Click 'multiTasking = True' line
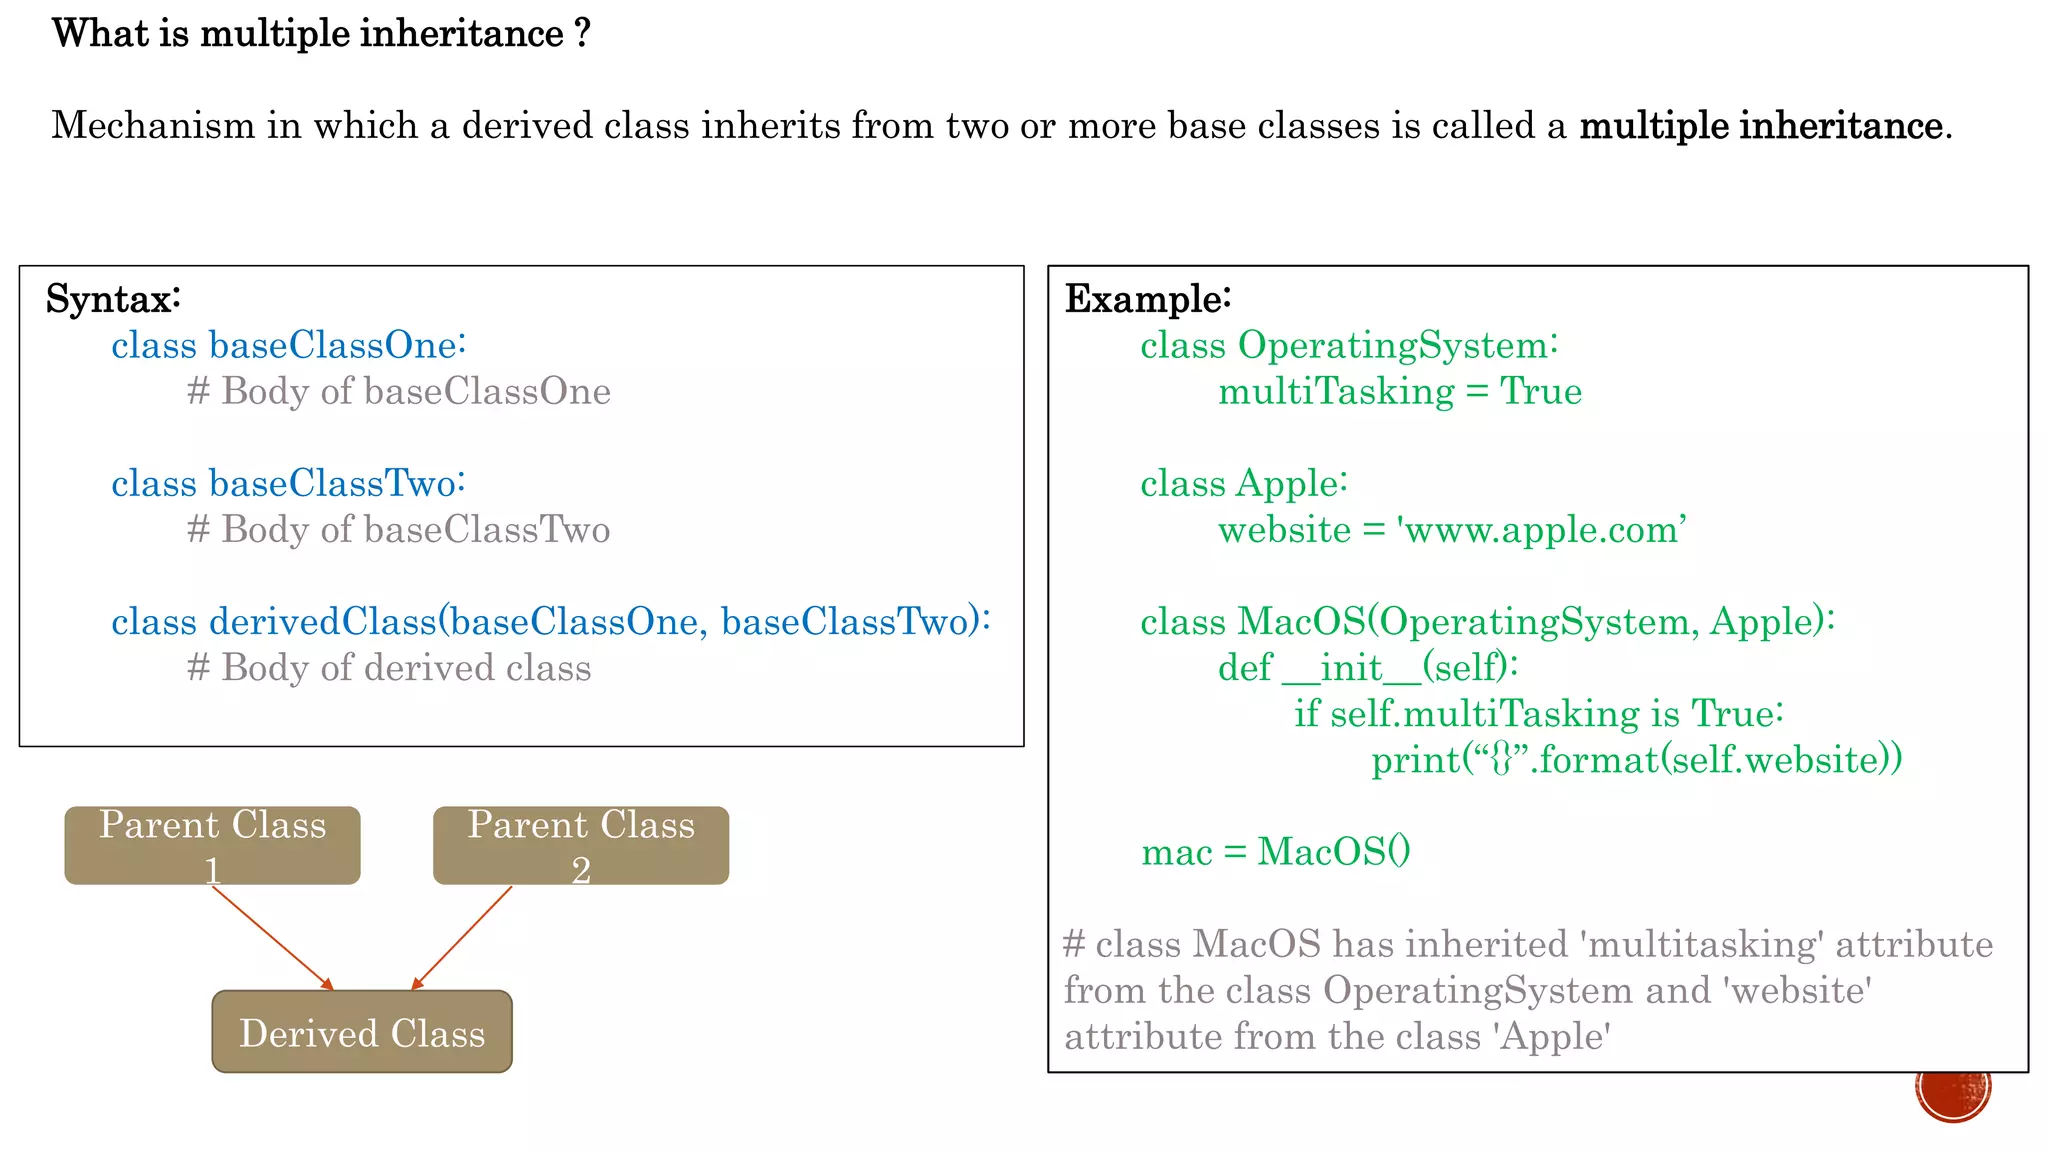Image resolution: width=2048 pixels, height=1152 pixels. (1399, 391)
